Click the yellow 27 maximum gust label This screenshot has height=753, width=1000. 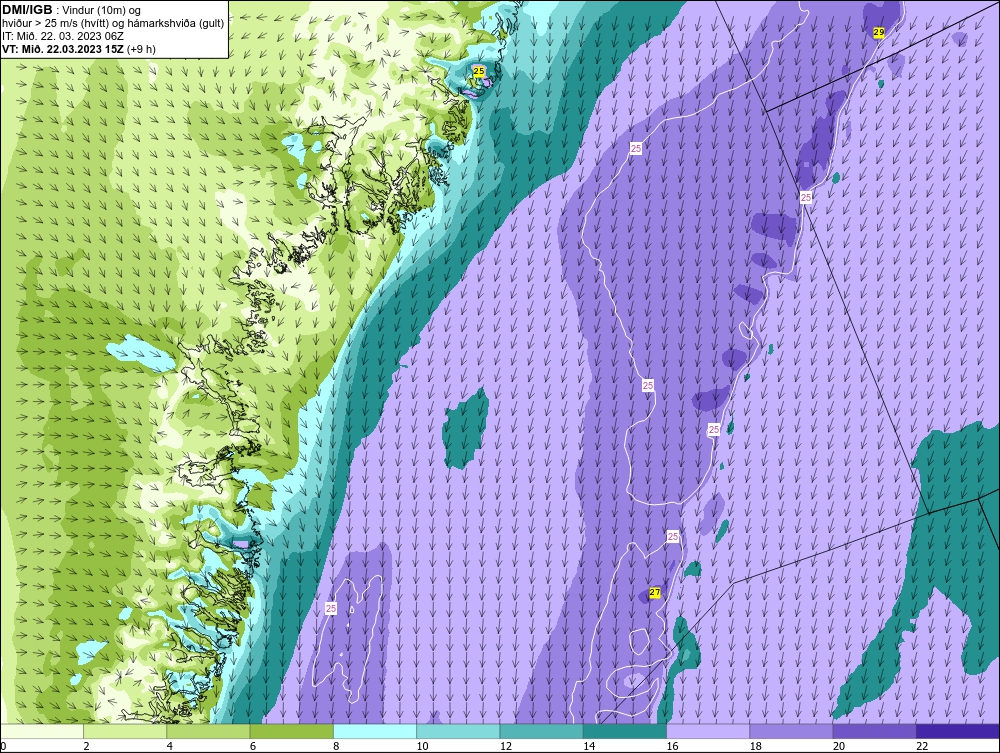(654, 592)
